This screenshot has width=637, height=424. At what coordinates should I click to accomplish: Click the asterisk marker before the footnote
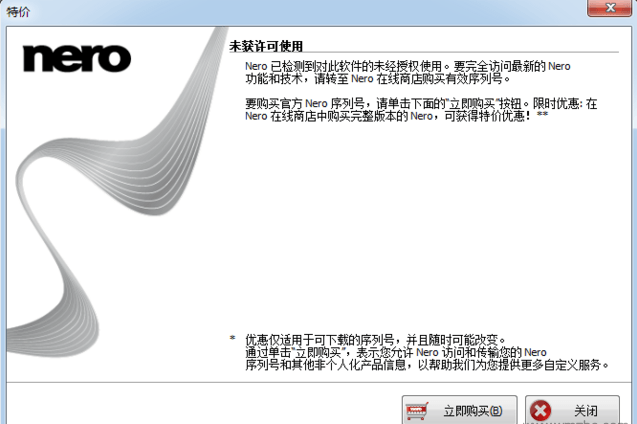coord(232,340)
